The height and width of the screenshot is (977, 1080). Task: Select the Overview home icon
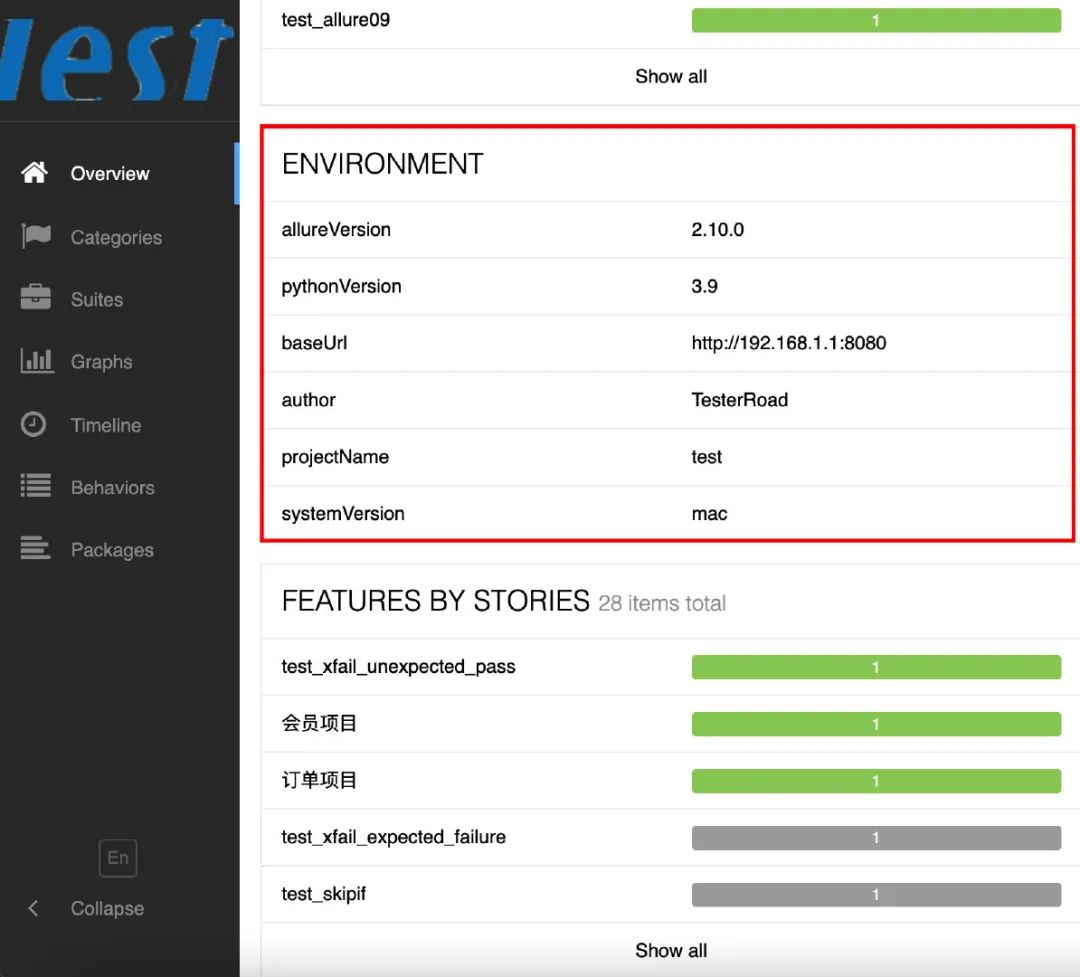click(x=33, y=172)
